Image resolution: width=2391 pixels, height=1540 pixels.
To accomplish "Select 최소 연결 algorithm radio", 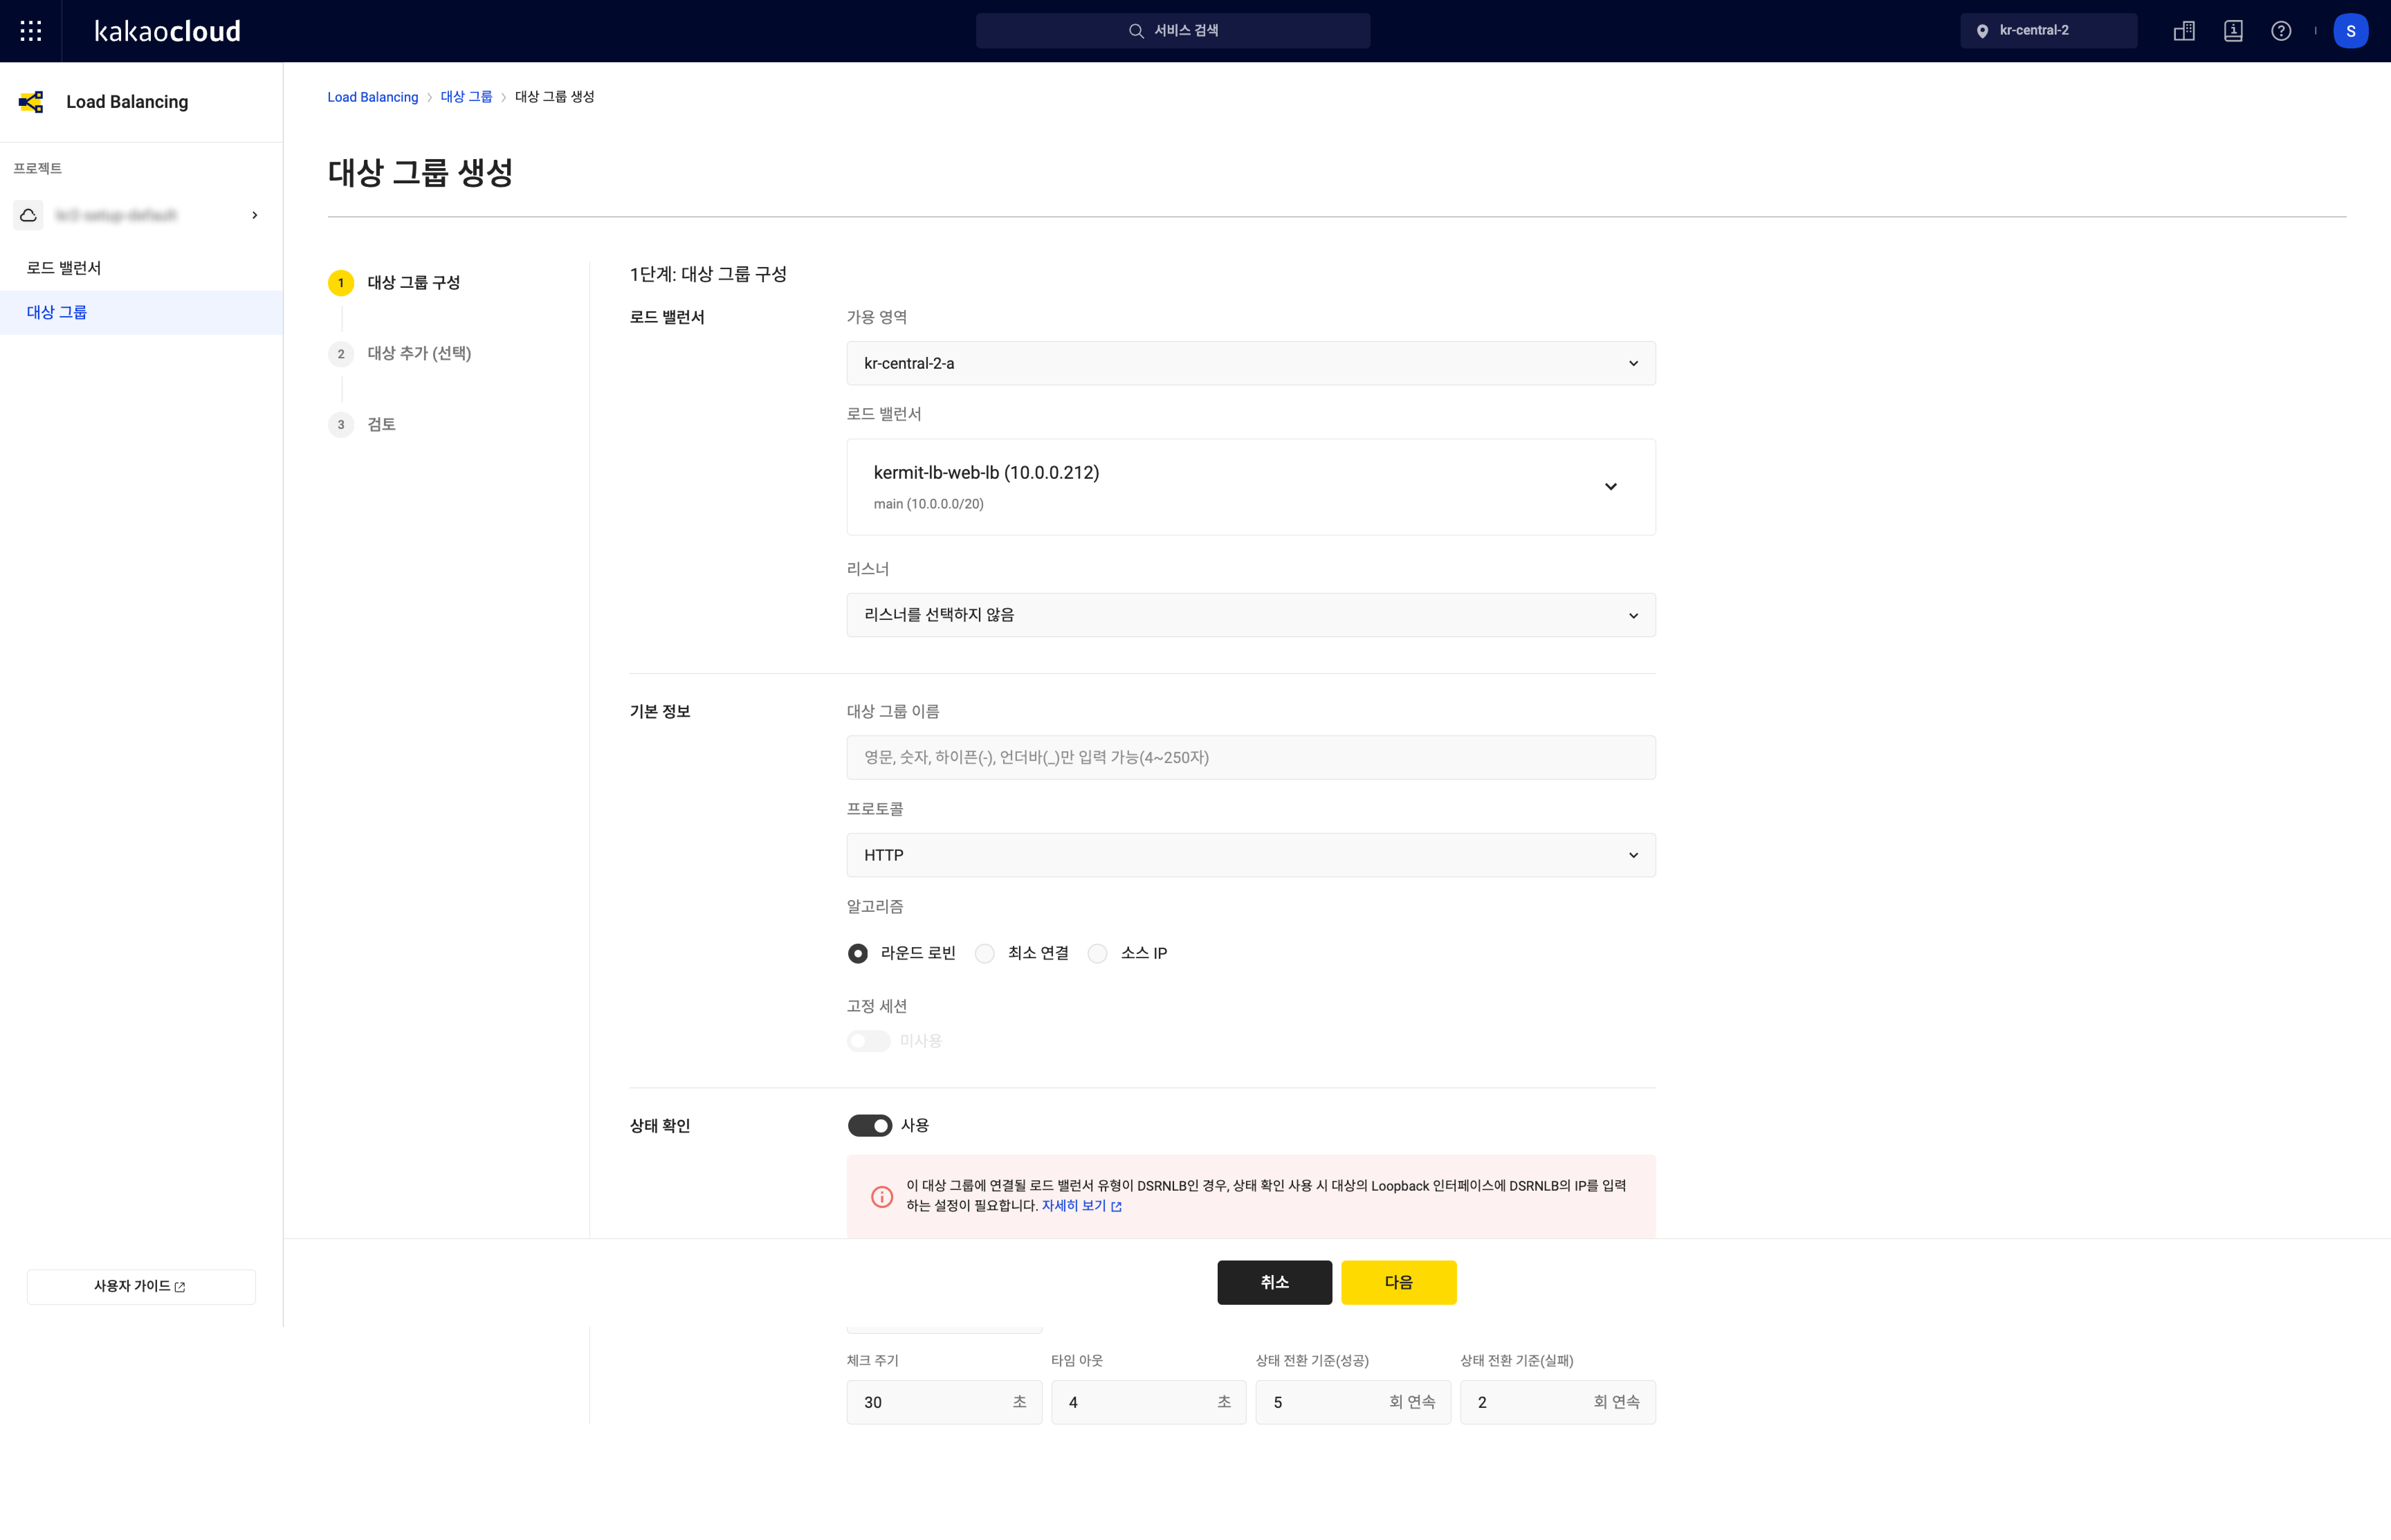I will coord(985,954).
